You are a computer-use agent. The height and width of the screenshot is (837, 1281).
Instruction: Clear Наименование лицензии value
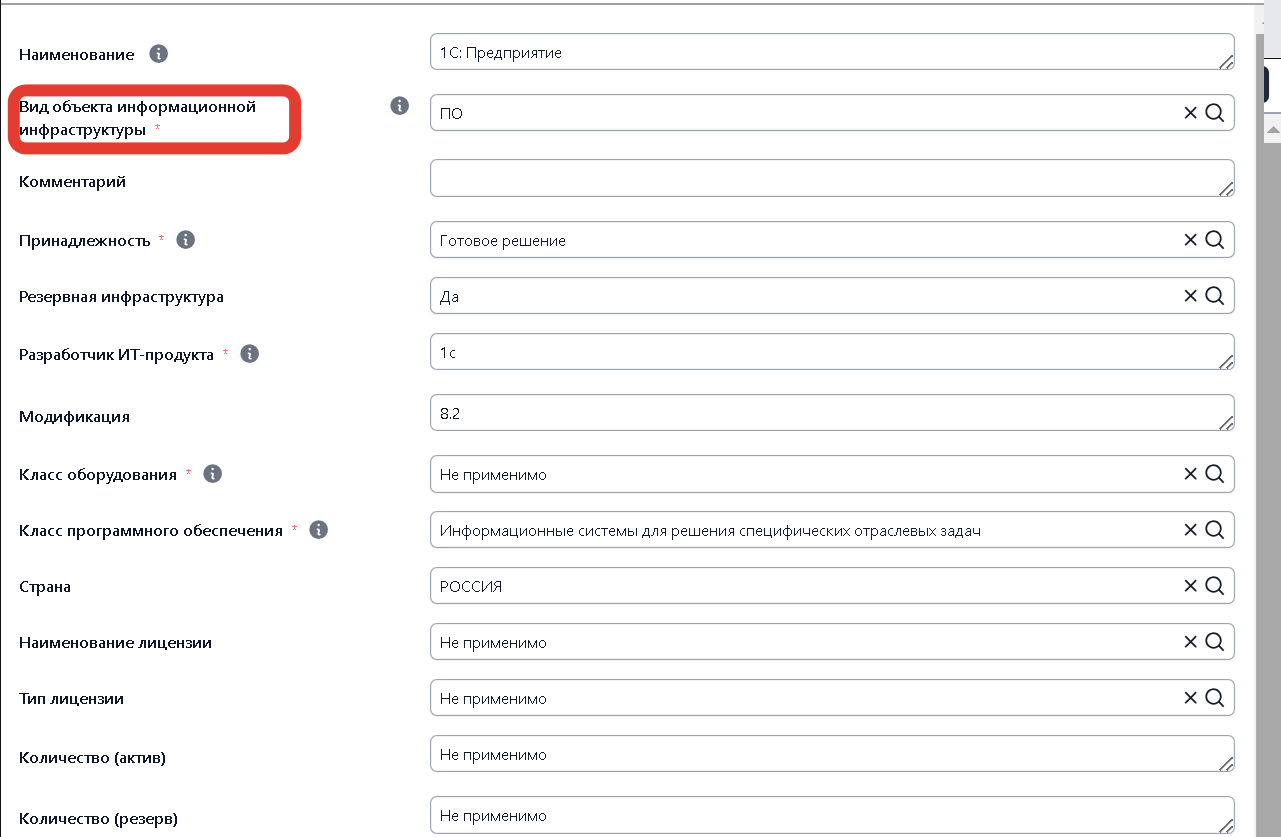click(x=1190, y=642)
